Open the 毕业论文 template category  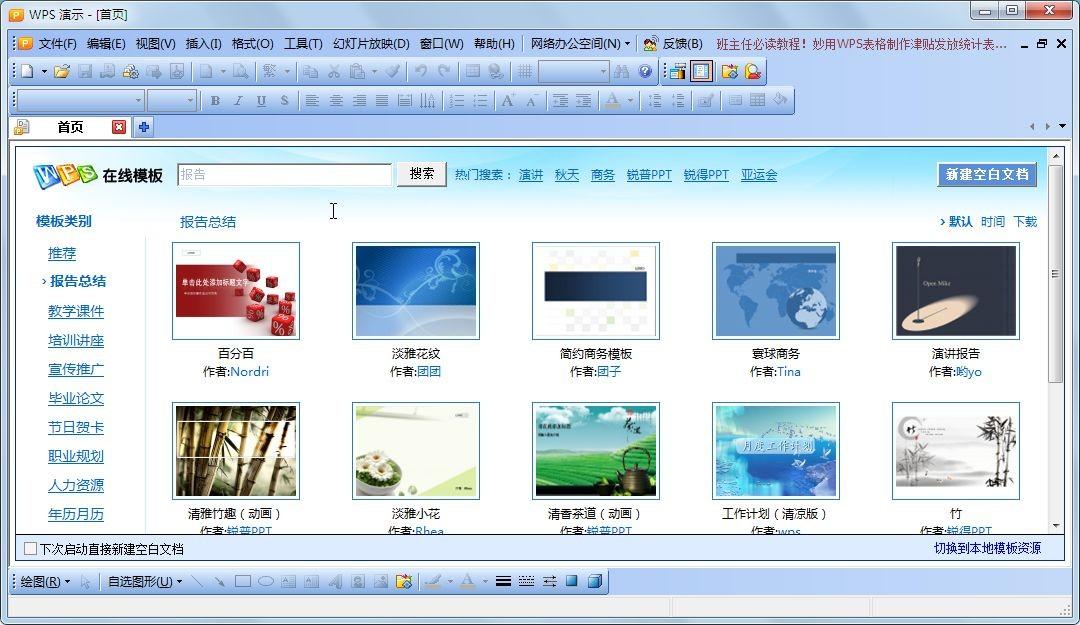[x=76, y=398]
